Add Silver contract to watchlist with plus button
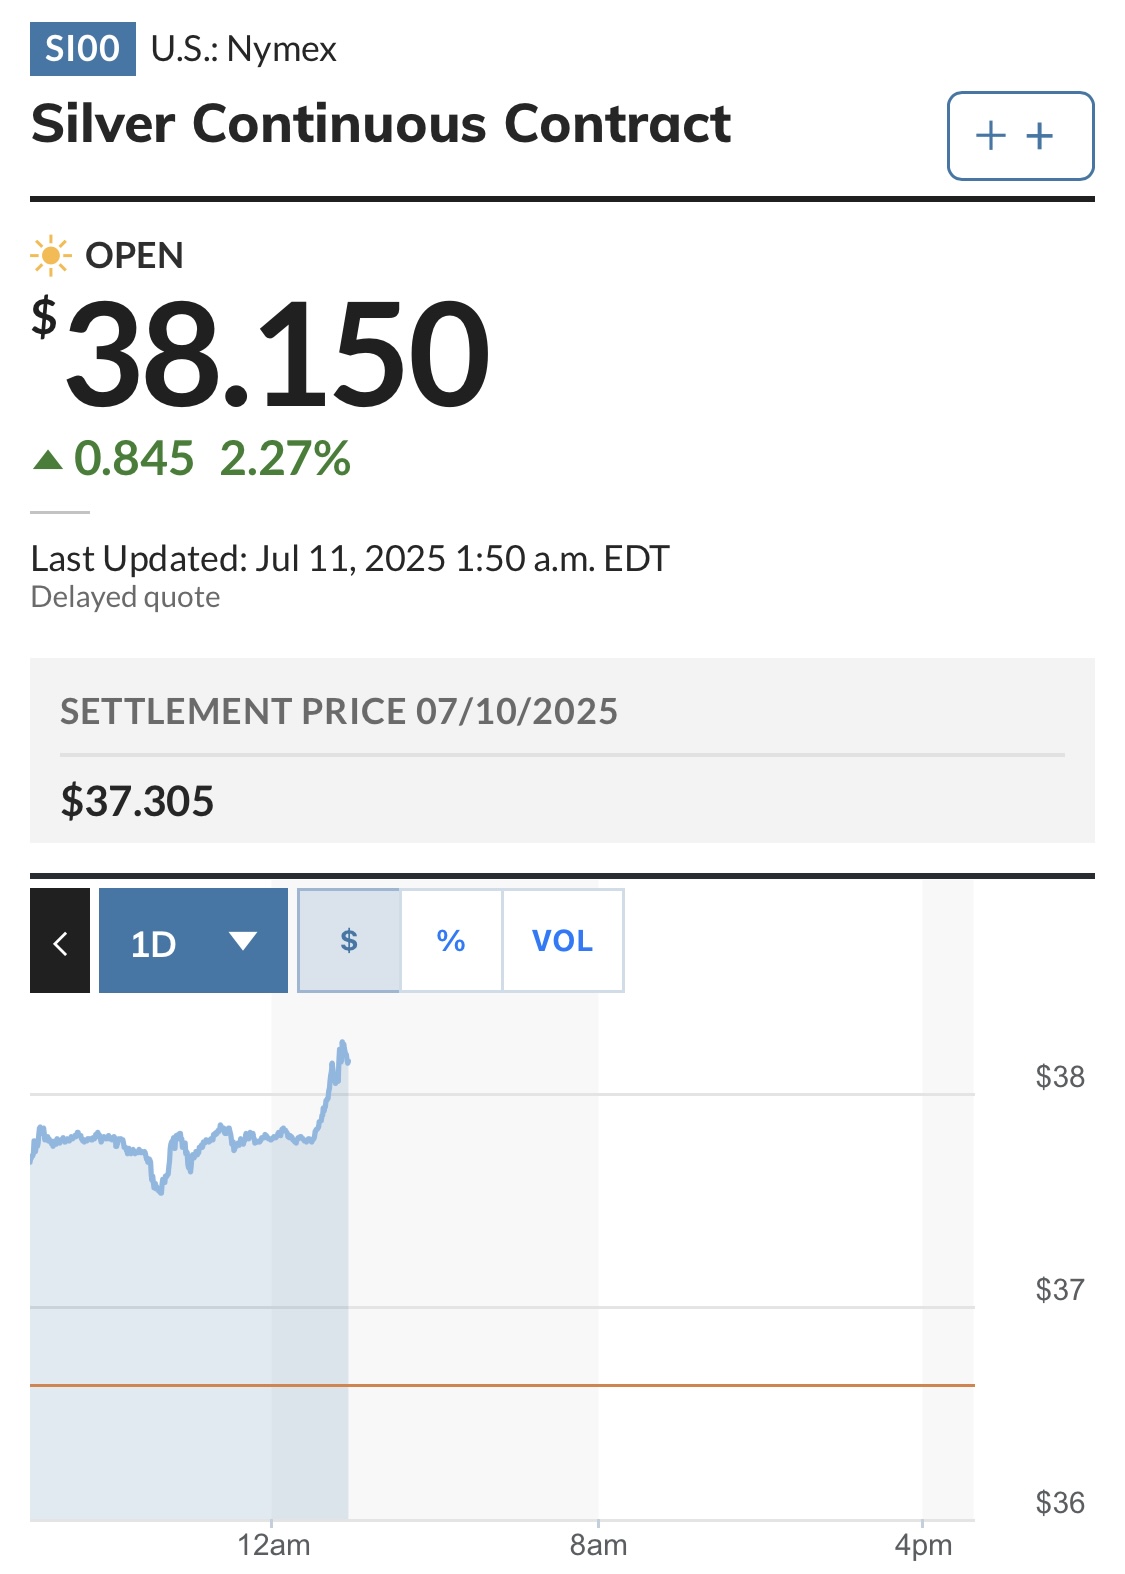This screenshot has width=1125, height=1574. point(1020,136)
